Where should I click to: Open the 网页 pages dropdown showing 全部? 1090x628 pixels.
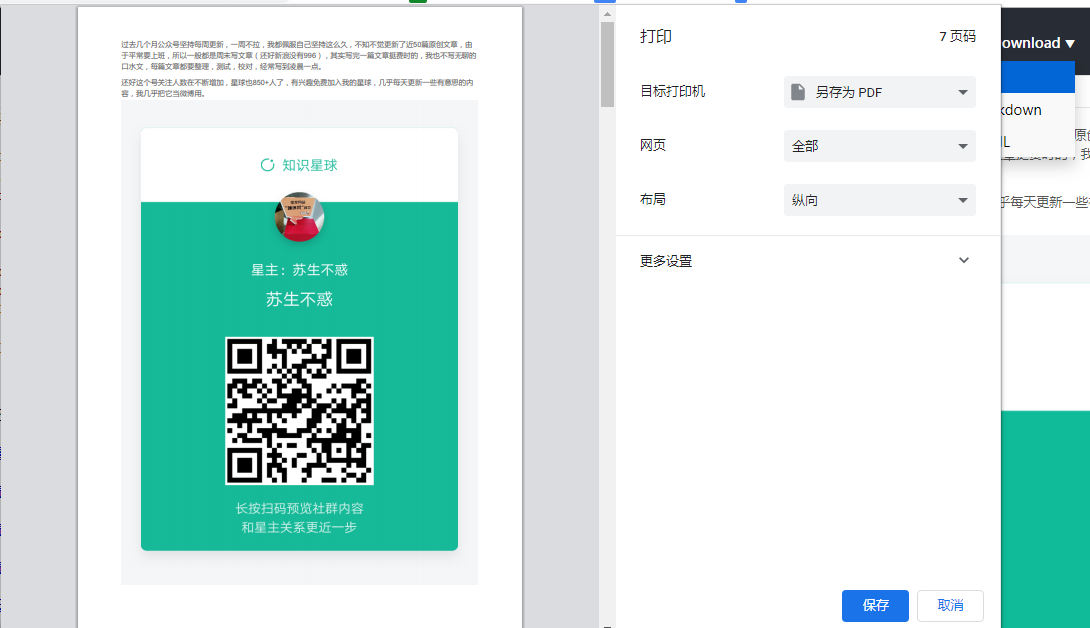point(879,146)
